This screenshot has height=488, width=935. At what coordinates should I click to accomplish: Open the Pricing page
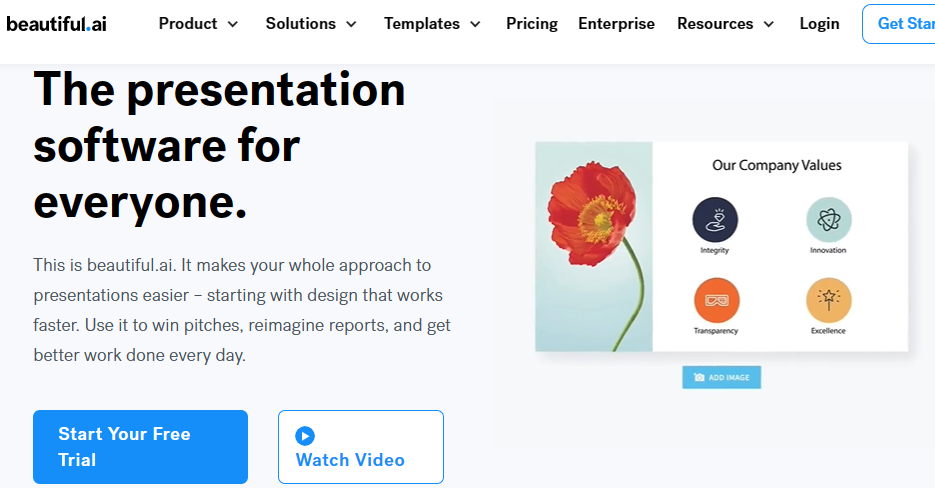pyautogui.click(x=532, y=24)
